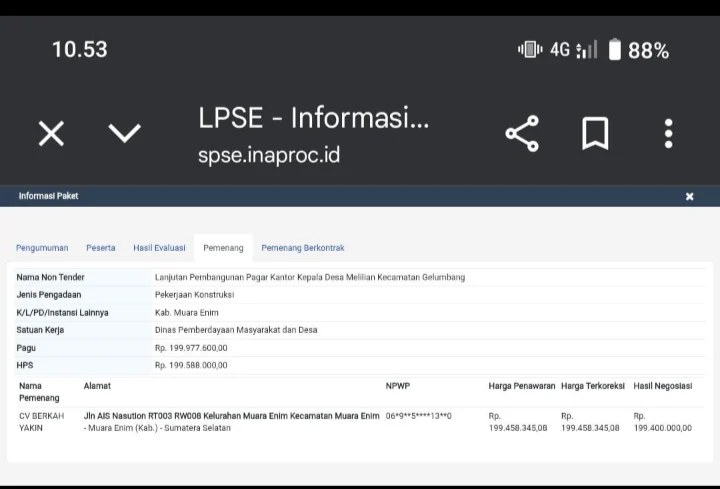Screen dimensions: 720x489
Task: Open the three-dot overflow menu
Action: [668, 133]
